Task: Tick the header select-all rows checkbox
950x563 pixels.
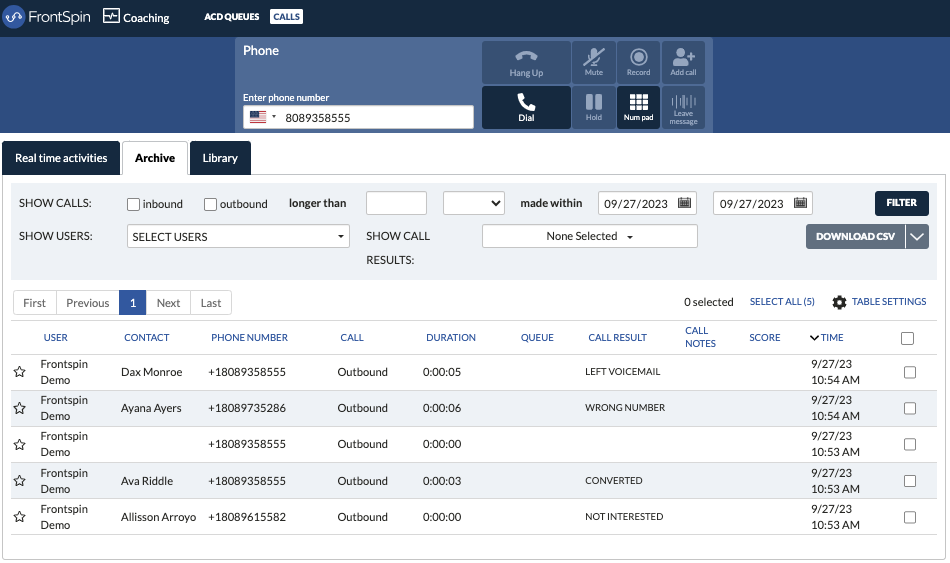Action: (x=907, y=338)
